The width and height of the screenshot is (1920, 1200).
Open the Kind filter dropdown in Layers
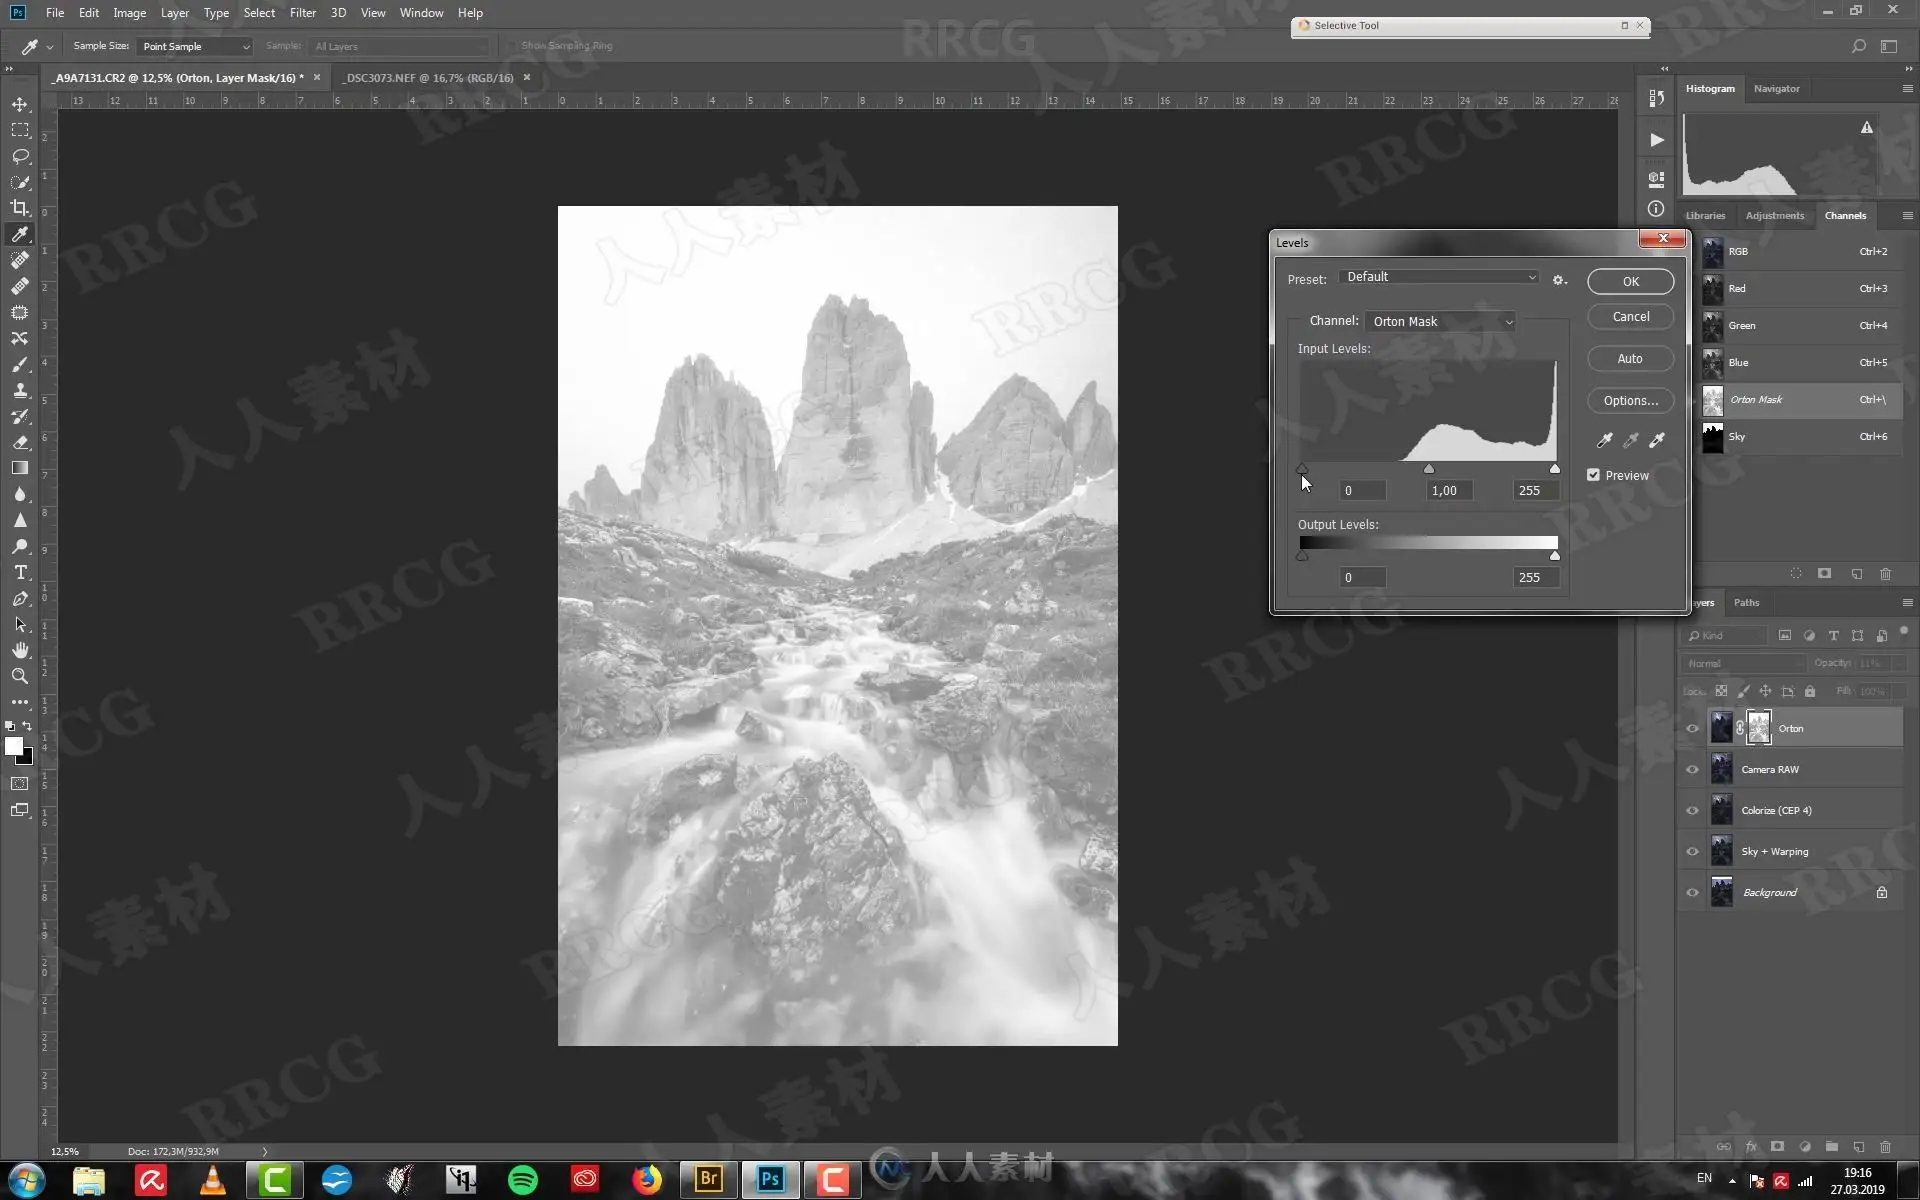click(x=1726, y=635)
